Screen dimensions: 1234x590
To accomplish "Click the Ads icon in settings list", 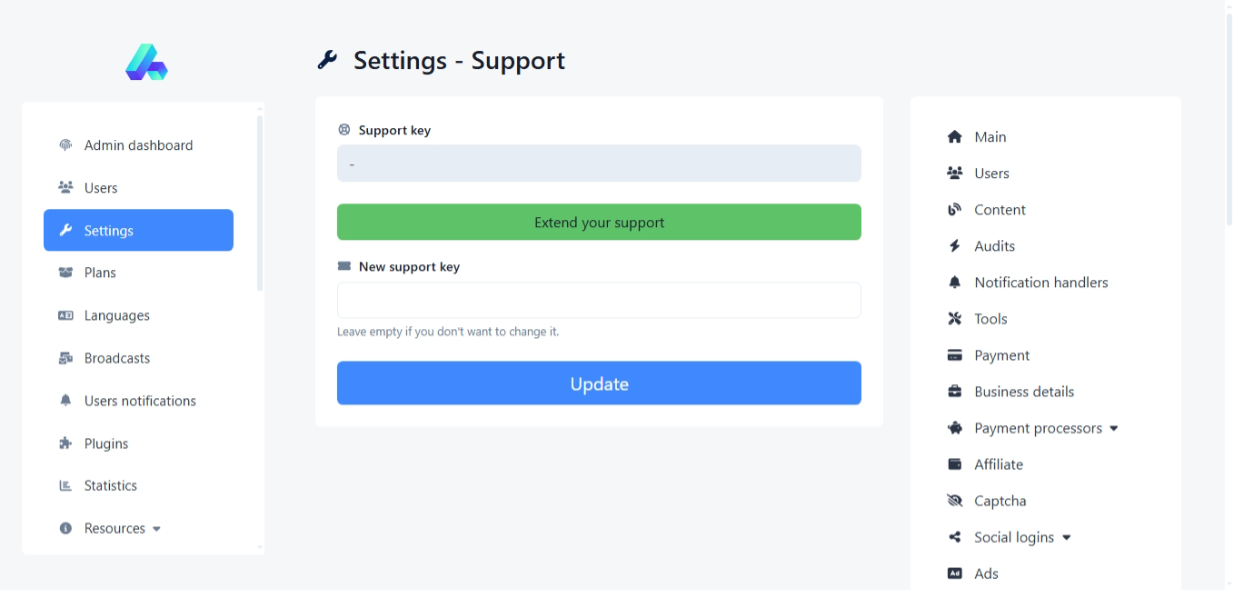I will coord(954,574).
